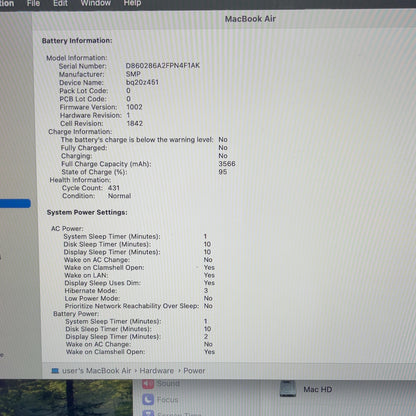Select serial number D860286A2FPN4F1AK
The height and width of the screenshot is (416, 416).
tap(163, 66)
